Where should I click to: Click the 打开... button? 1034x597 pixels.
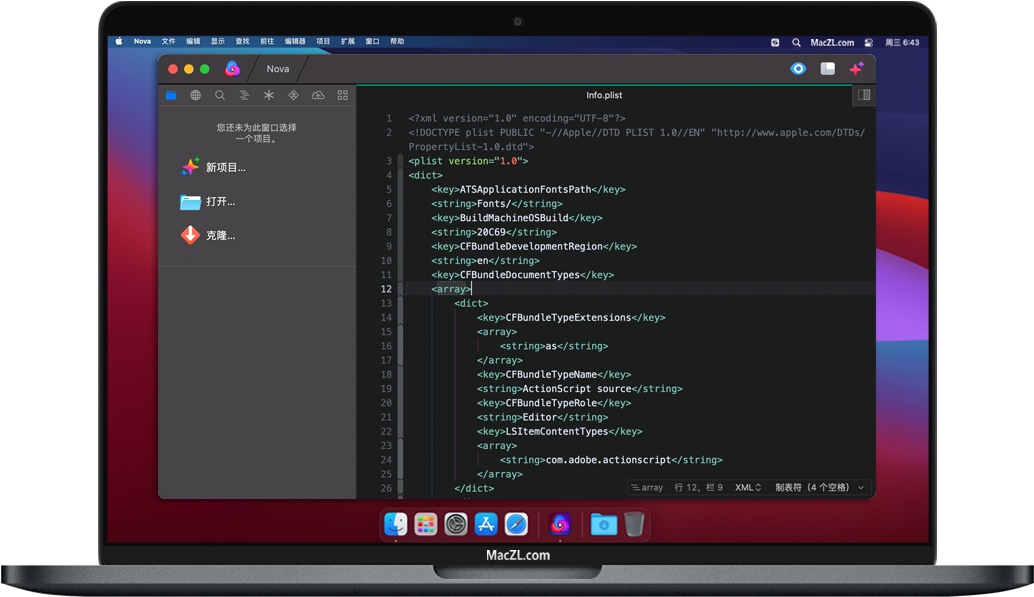click(x=208, y=202)
